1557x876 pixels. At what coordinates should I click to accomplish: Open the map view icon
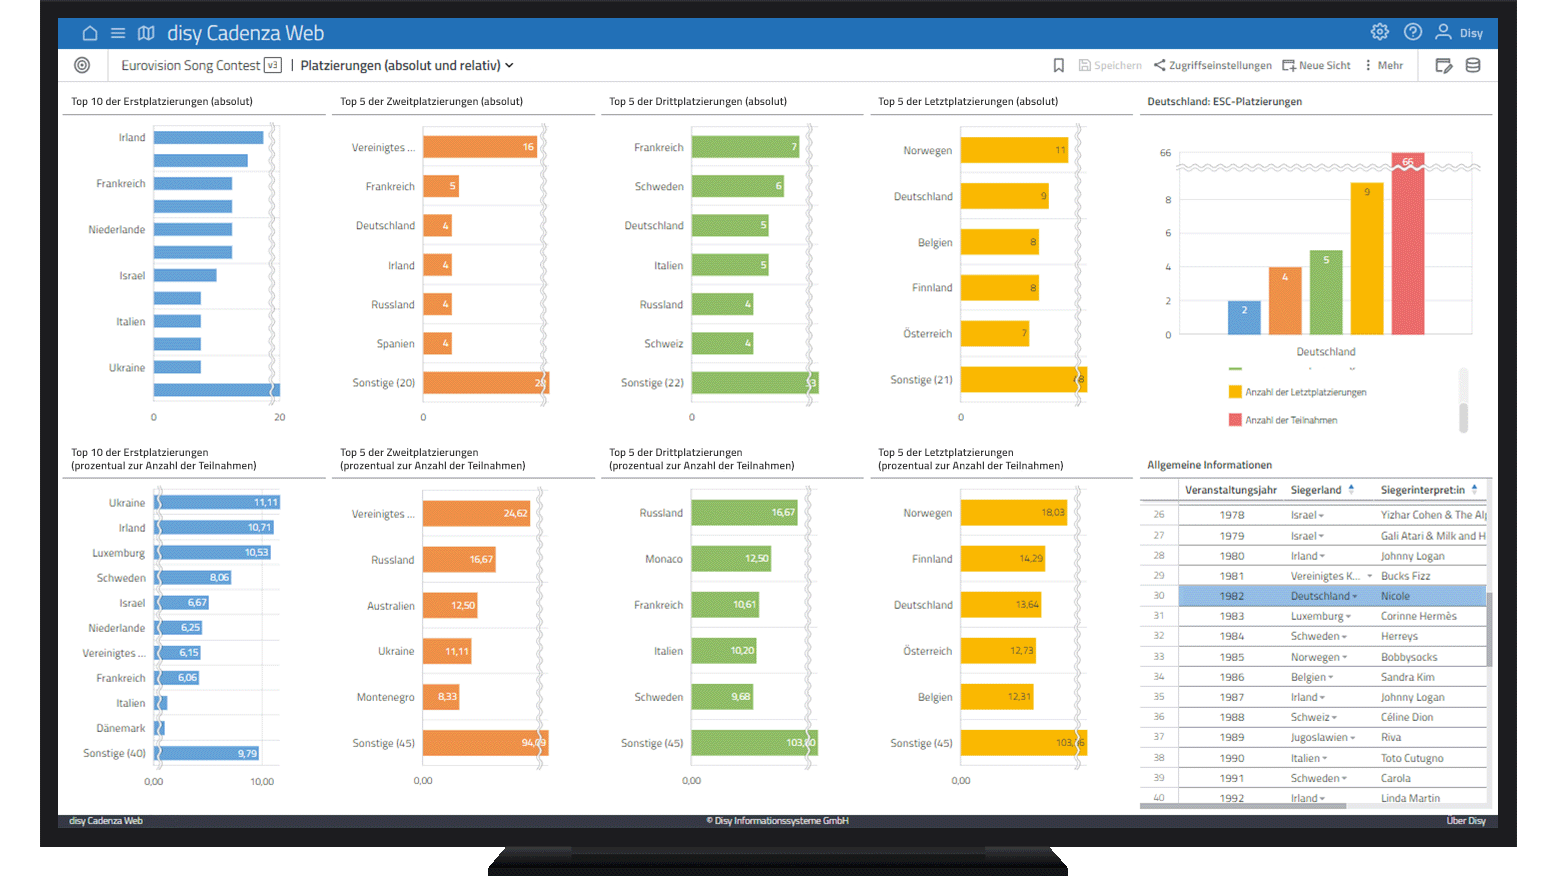click(146, 33)
